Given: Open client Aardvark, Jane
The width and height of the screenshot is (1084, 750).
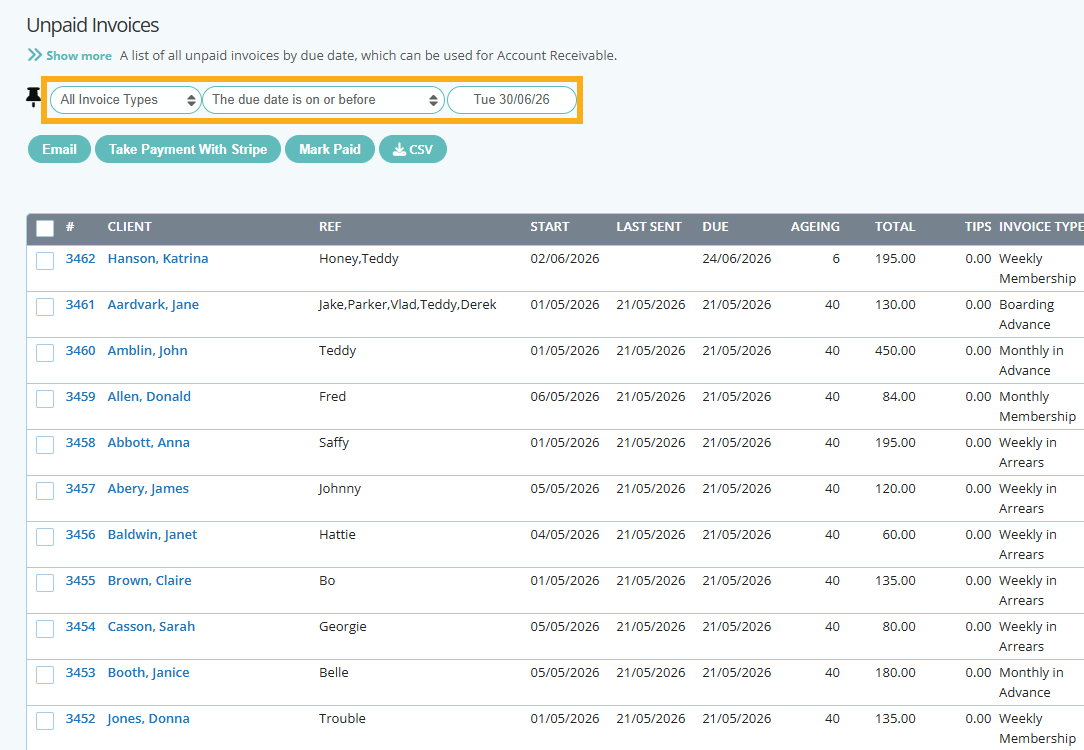Looking at the screenshot, I should [x=153, y=304].
